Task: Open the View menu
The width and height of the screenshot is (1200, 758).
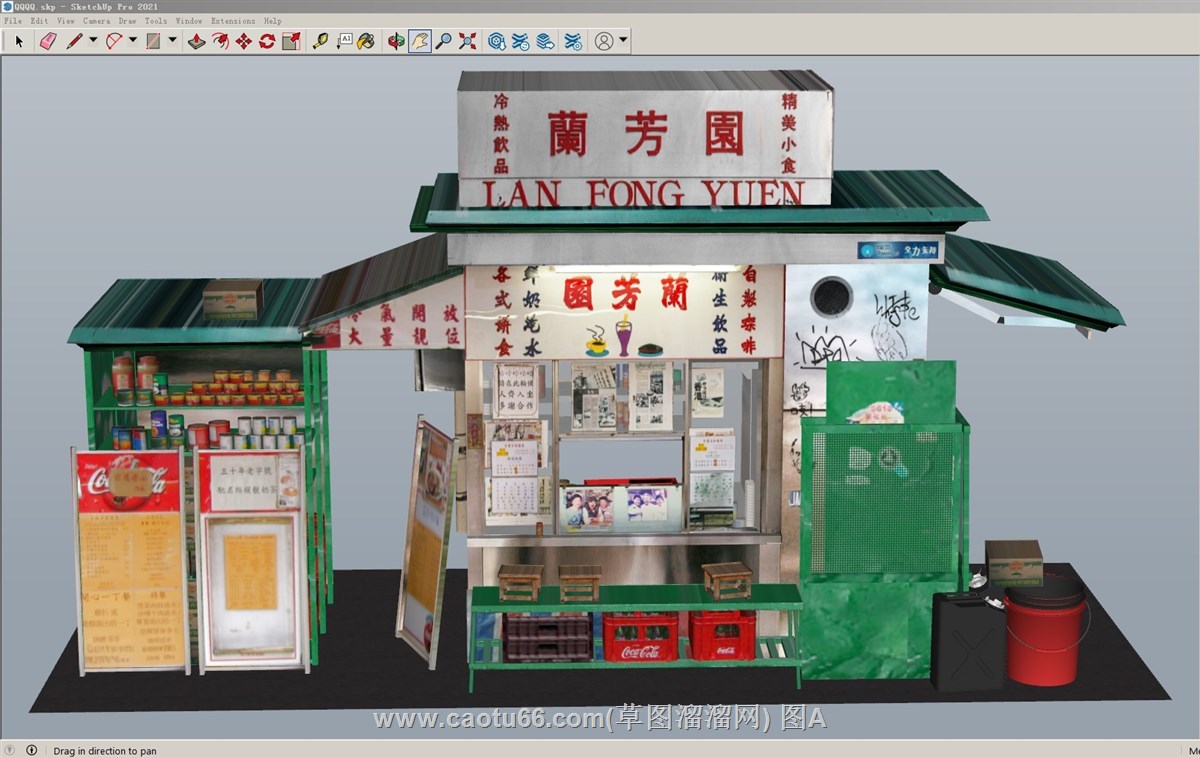Action: coord(66,20)
